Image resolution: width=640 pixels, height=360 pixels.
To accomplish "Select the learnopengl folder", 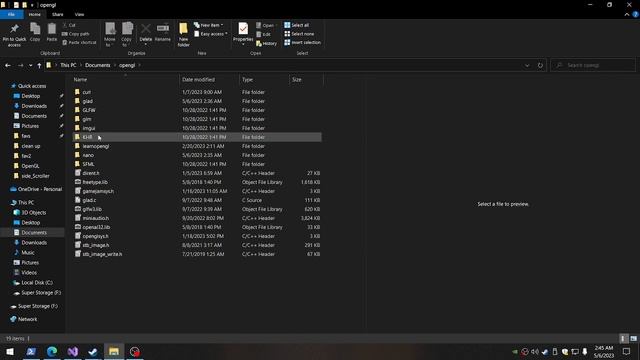I will pyautogui.click(x=197, y=146).
